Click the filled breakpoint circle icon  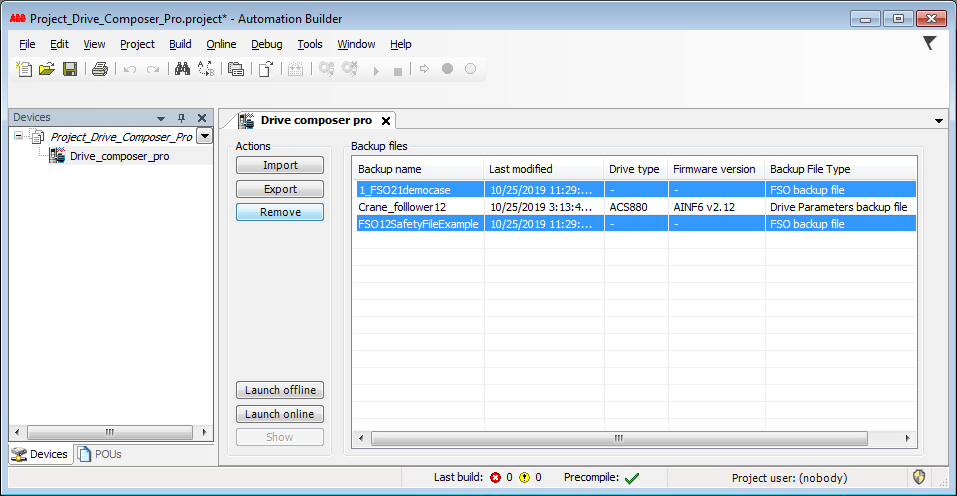click(x=447, y=69)
